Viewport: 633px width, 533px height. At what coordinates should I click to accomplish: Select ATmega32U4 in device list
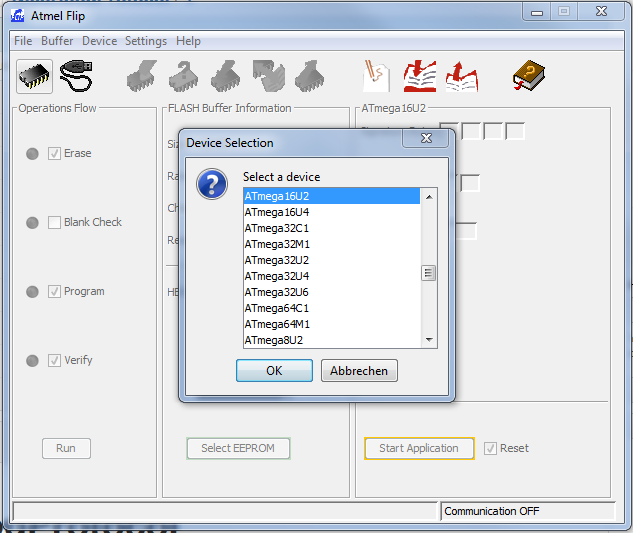331,276
